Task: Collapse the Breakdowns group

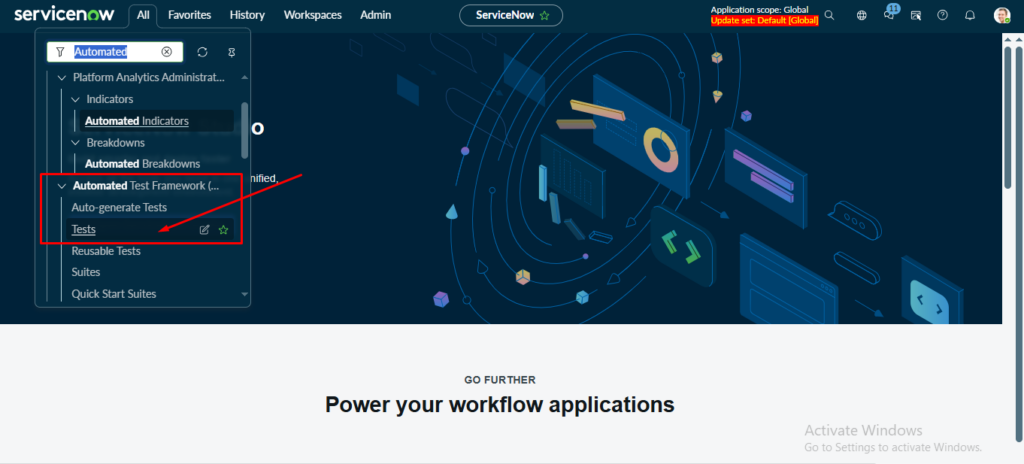Action: point(76,143)
